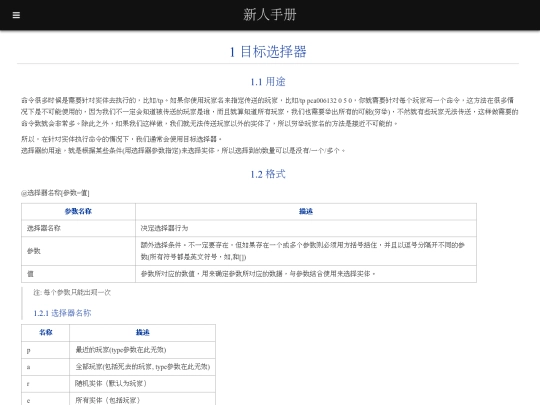Click the '选择器名称' table cell
Image resolution: width=540 pixels, height=405 pixels.
coord(78,228)
